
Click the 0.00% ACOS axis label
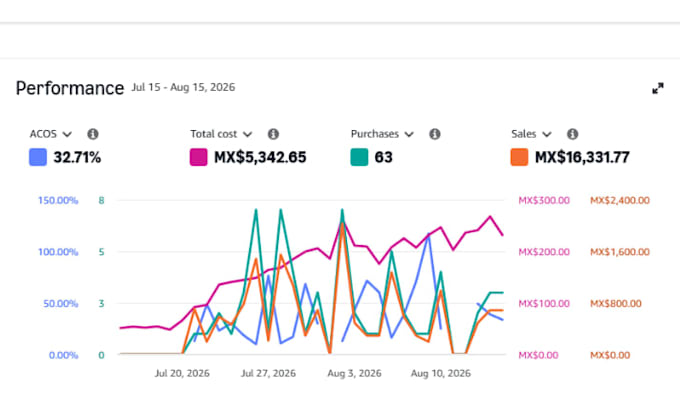(x=63, y=355)
